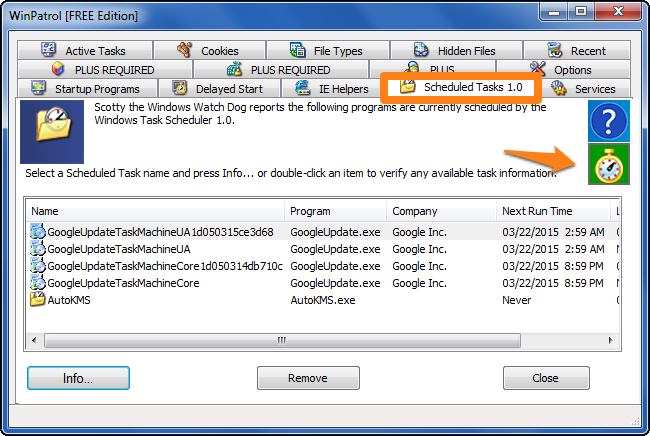
Task: Click the Remove button
Action: [308, 378]
